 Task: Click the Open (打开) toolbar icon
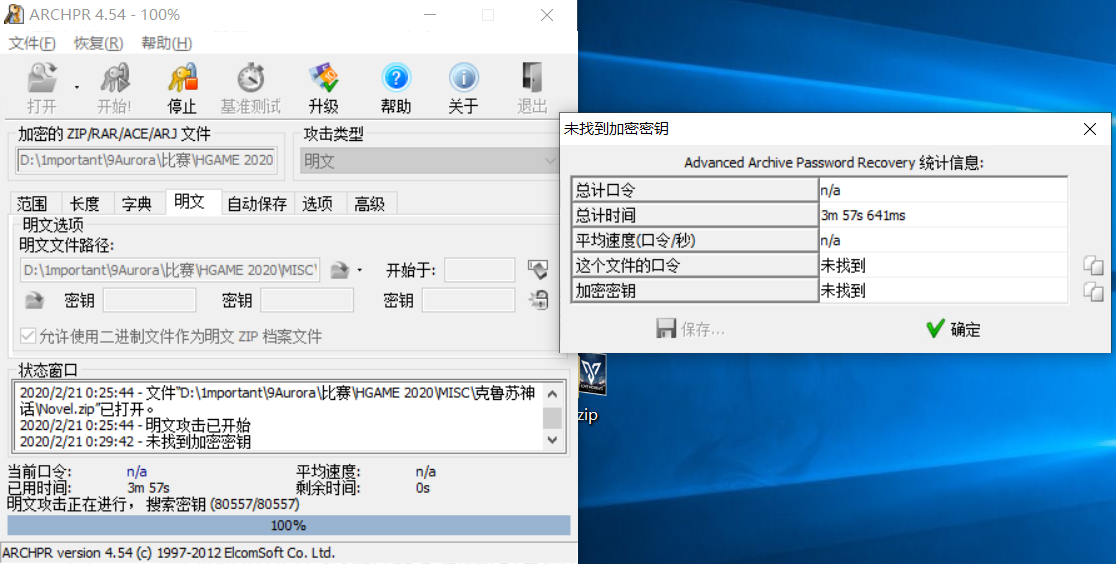click(x=42, y=78)
